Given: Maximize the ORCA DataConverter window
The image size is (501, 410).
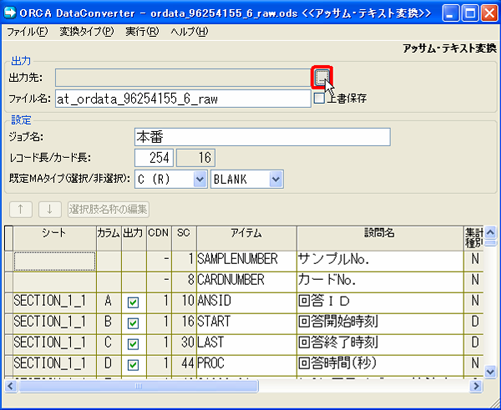Looking at the screenshot, I should (x=470, y=13).
